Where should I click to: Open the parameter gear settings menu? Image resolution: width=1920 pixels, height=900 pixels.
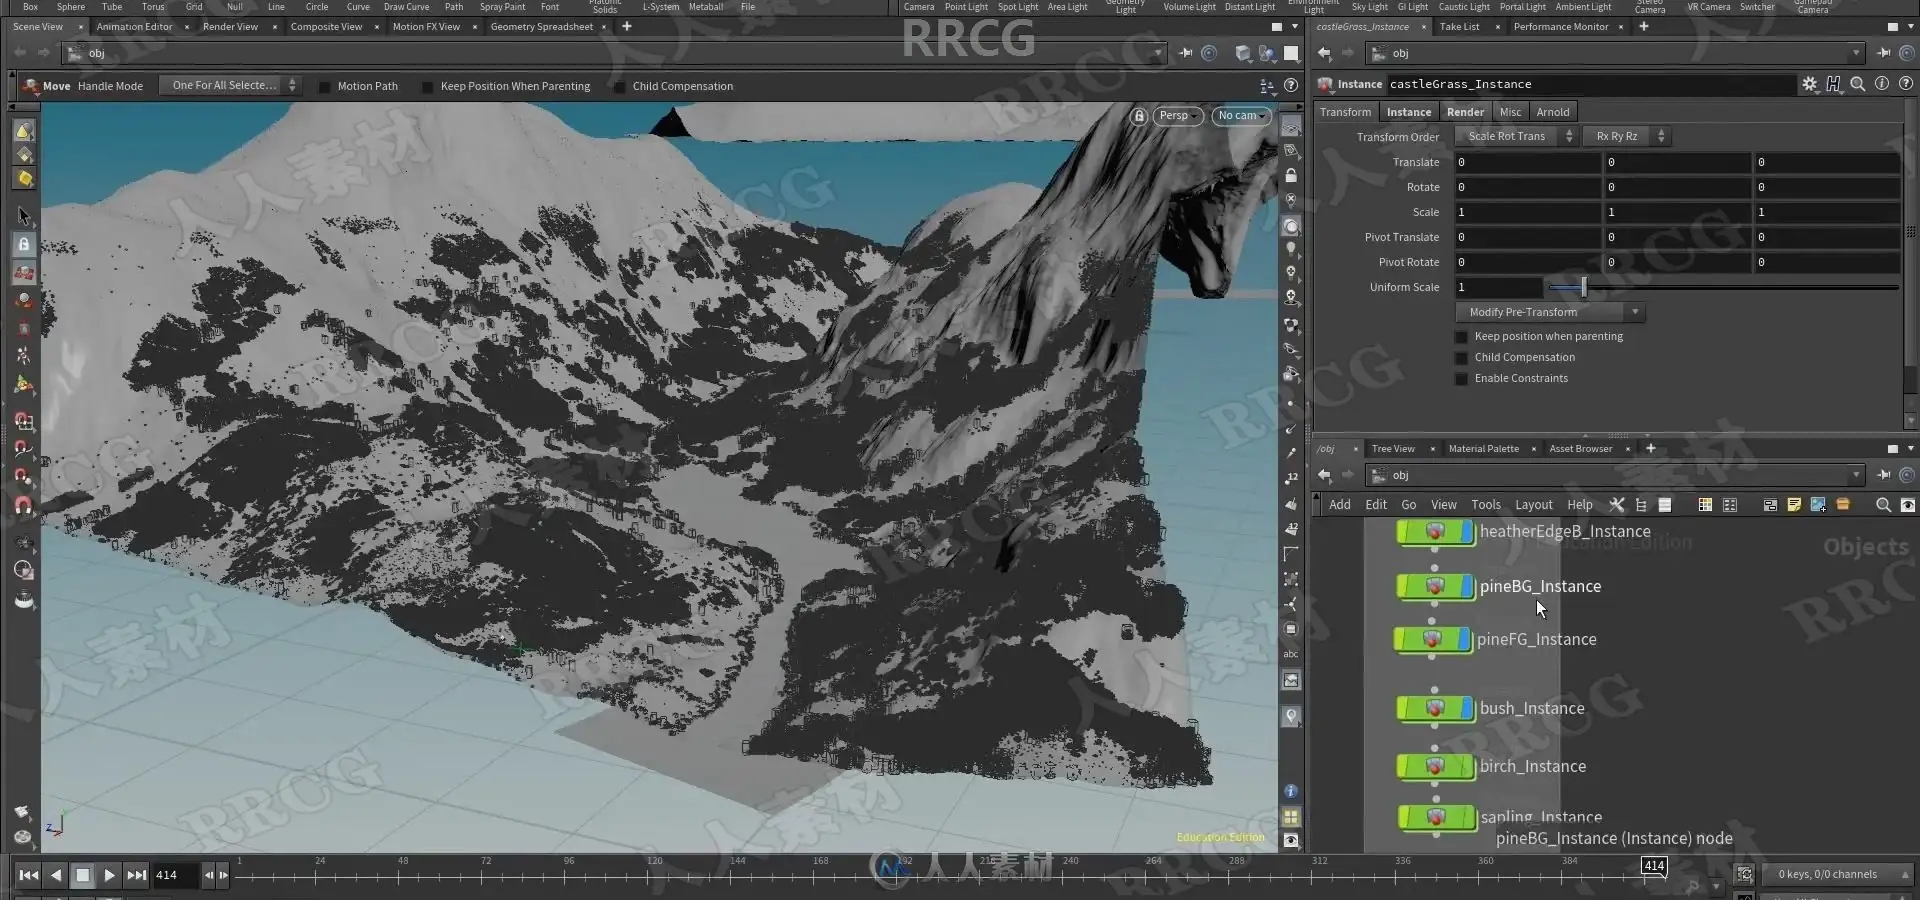1810,84
